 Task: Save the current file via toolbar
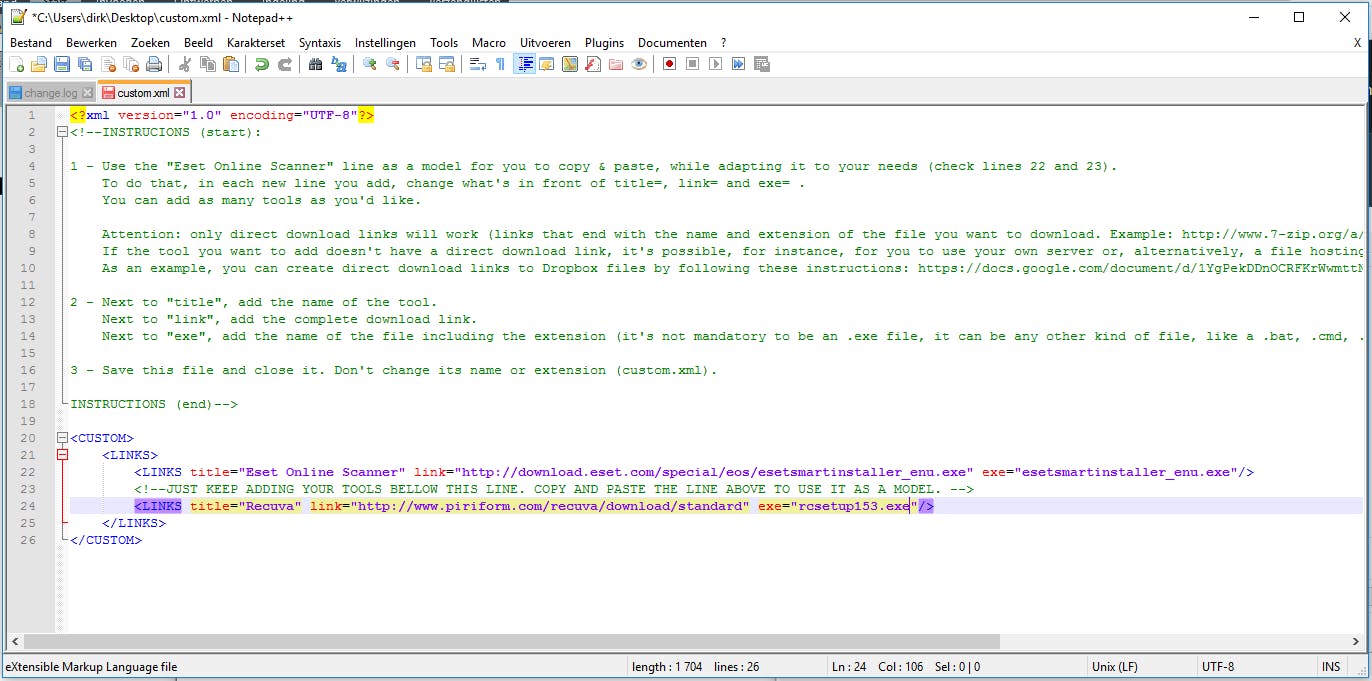coord(62,64)
